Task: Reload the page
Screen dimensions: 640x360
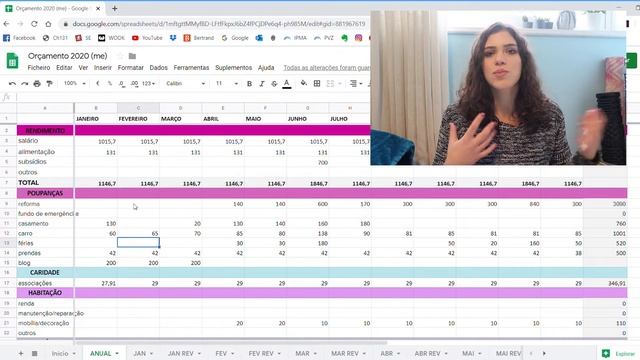Action: pyautogui.click(x=34, y=24)
